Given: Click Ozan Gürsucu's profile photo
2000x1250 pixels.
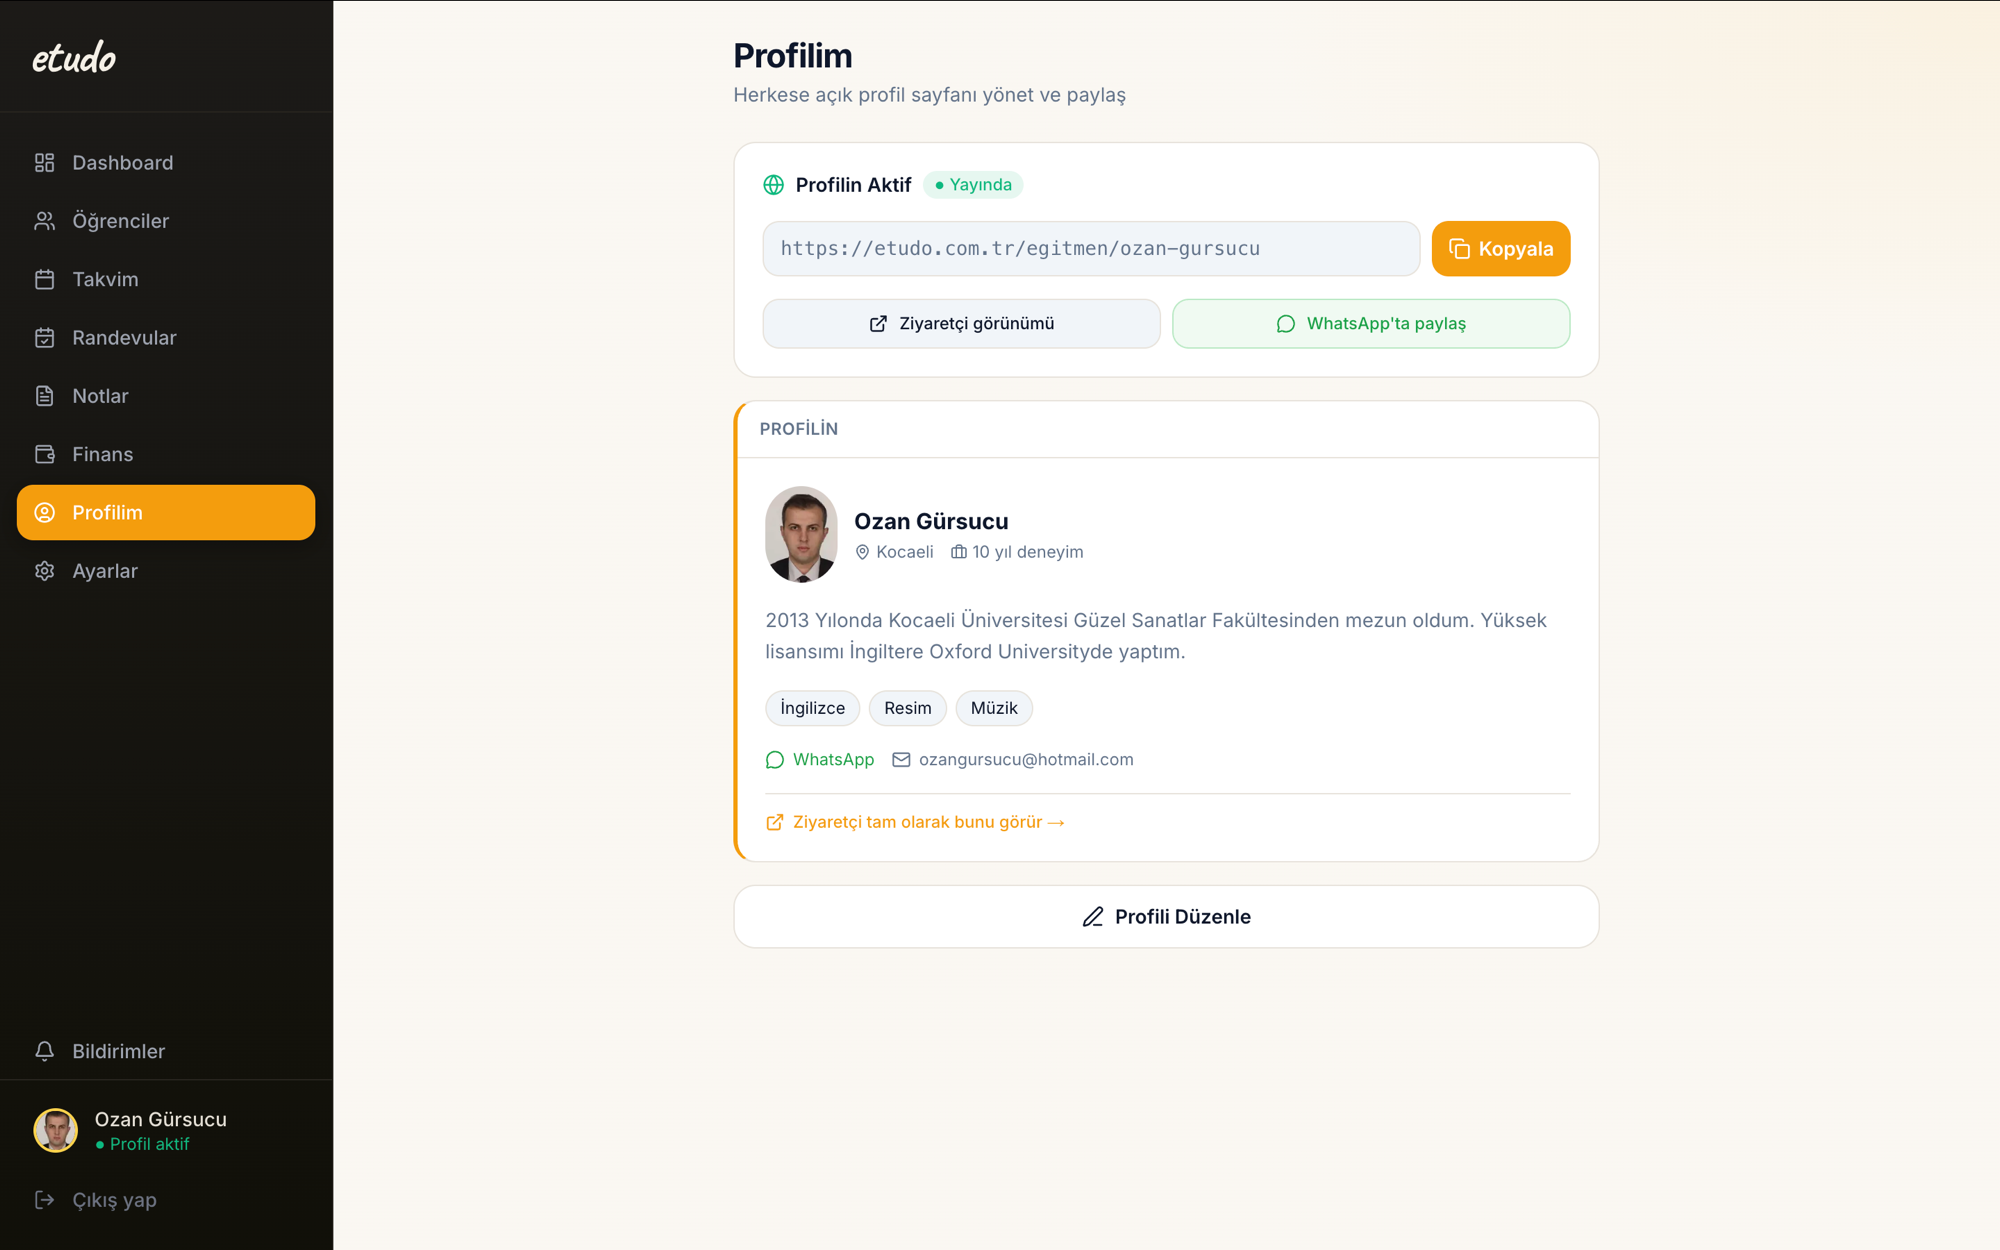Looking at the screenshot, I should click(x=801, y=534).
